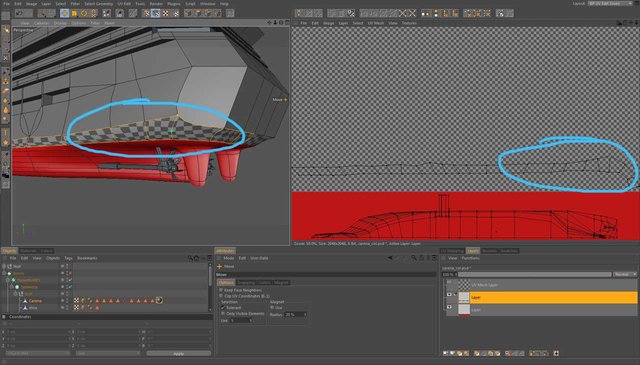Select the Carena object in tree
Viewport: 640px width, 365px height.
pyautogui.click(x=35, y=301)
